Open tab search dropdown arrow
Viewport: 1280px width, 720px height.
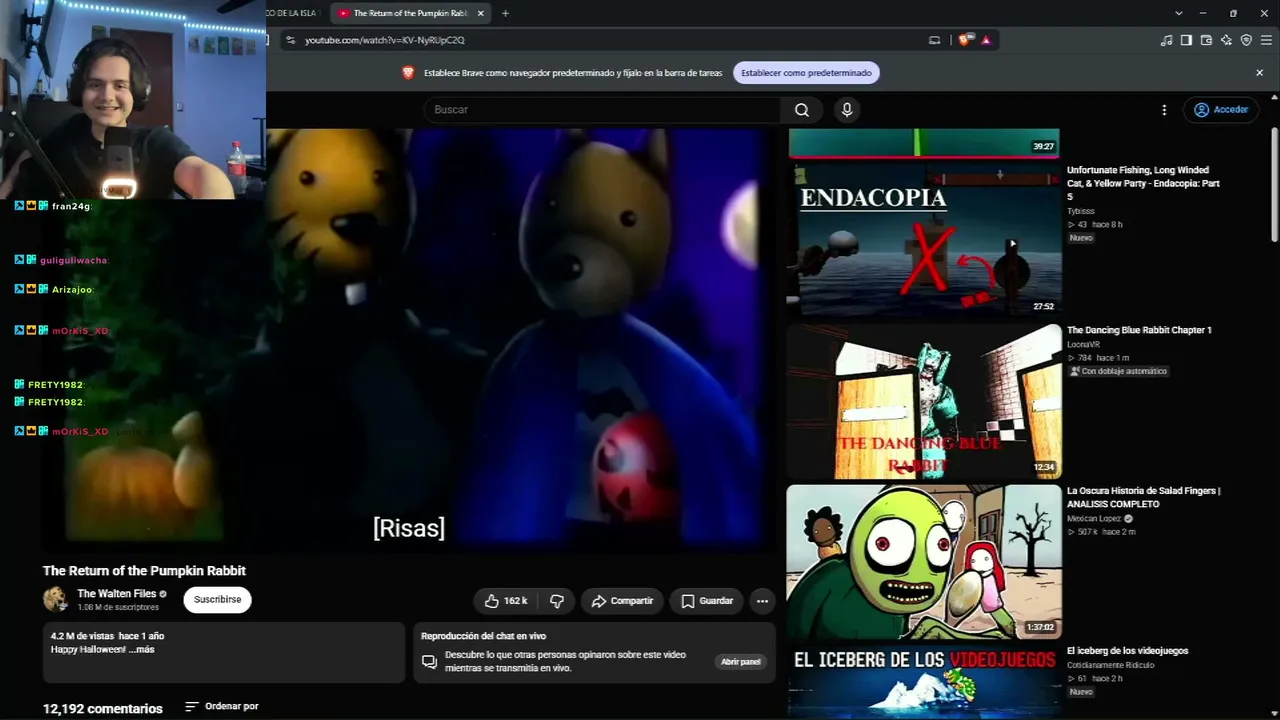point(1179,13)
